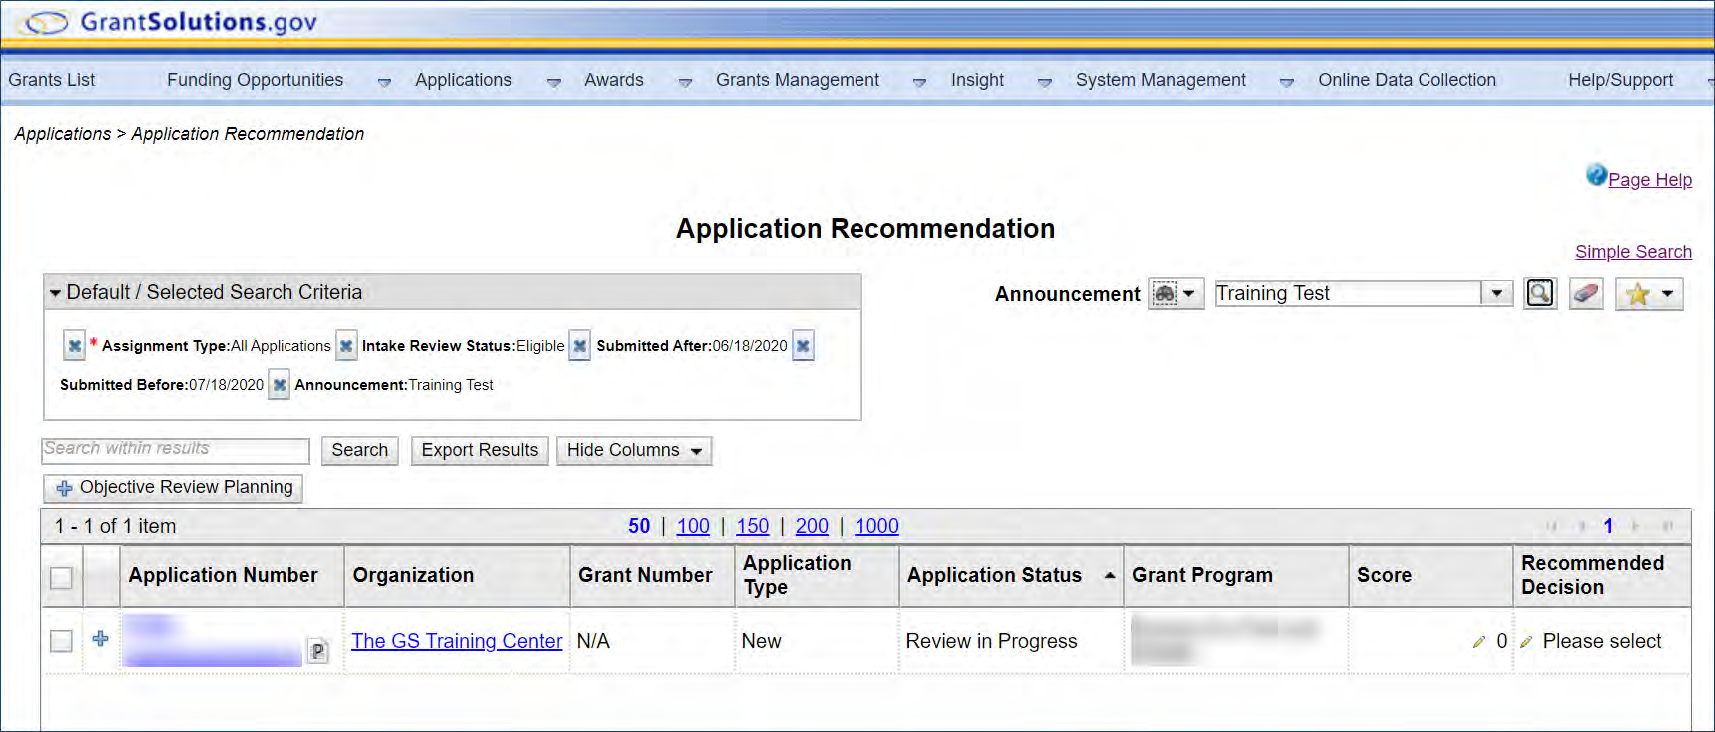Open Page Help via the question icon
Image resolution: width=1715 pixels, height=732 pixels.
1596,176
